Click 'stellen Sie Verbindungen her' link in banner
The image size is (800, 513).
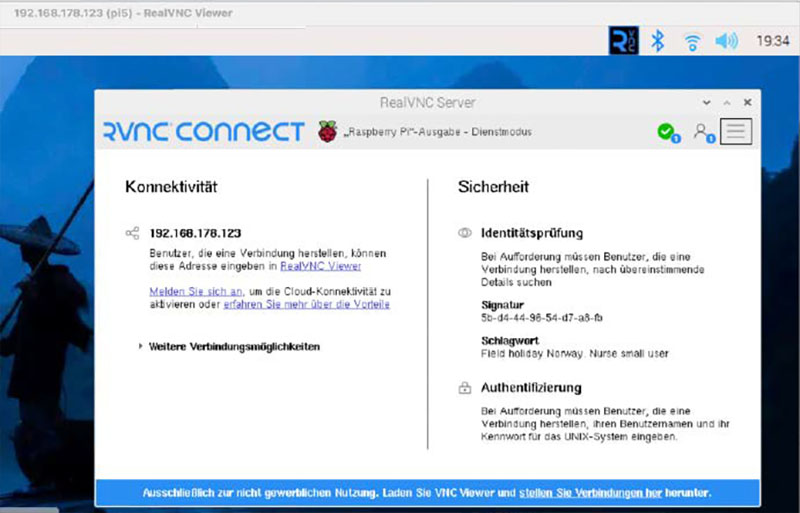590,493
